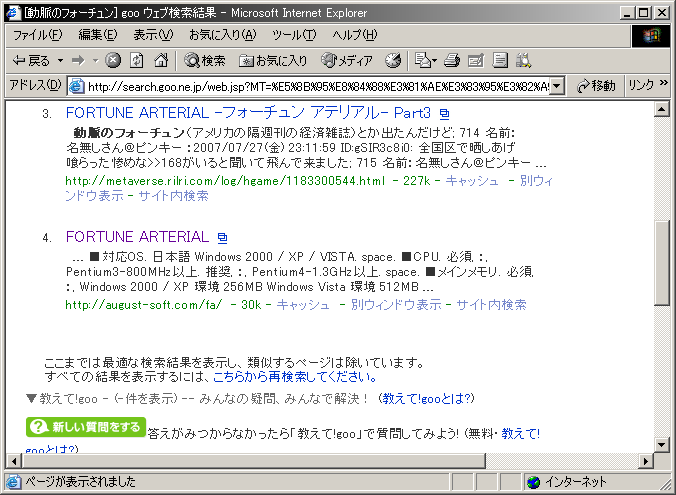Click metaverse.rilri.com URL text in result 3
Image resolution: width=676 pixels, height=495 pixels.
(x=225, y=181)
